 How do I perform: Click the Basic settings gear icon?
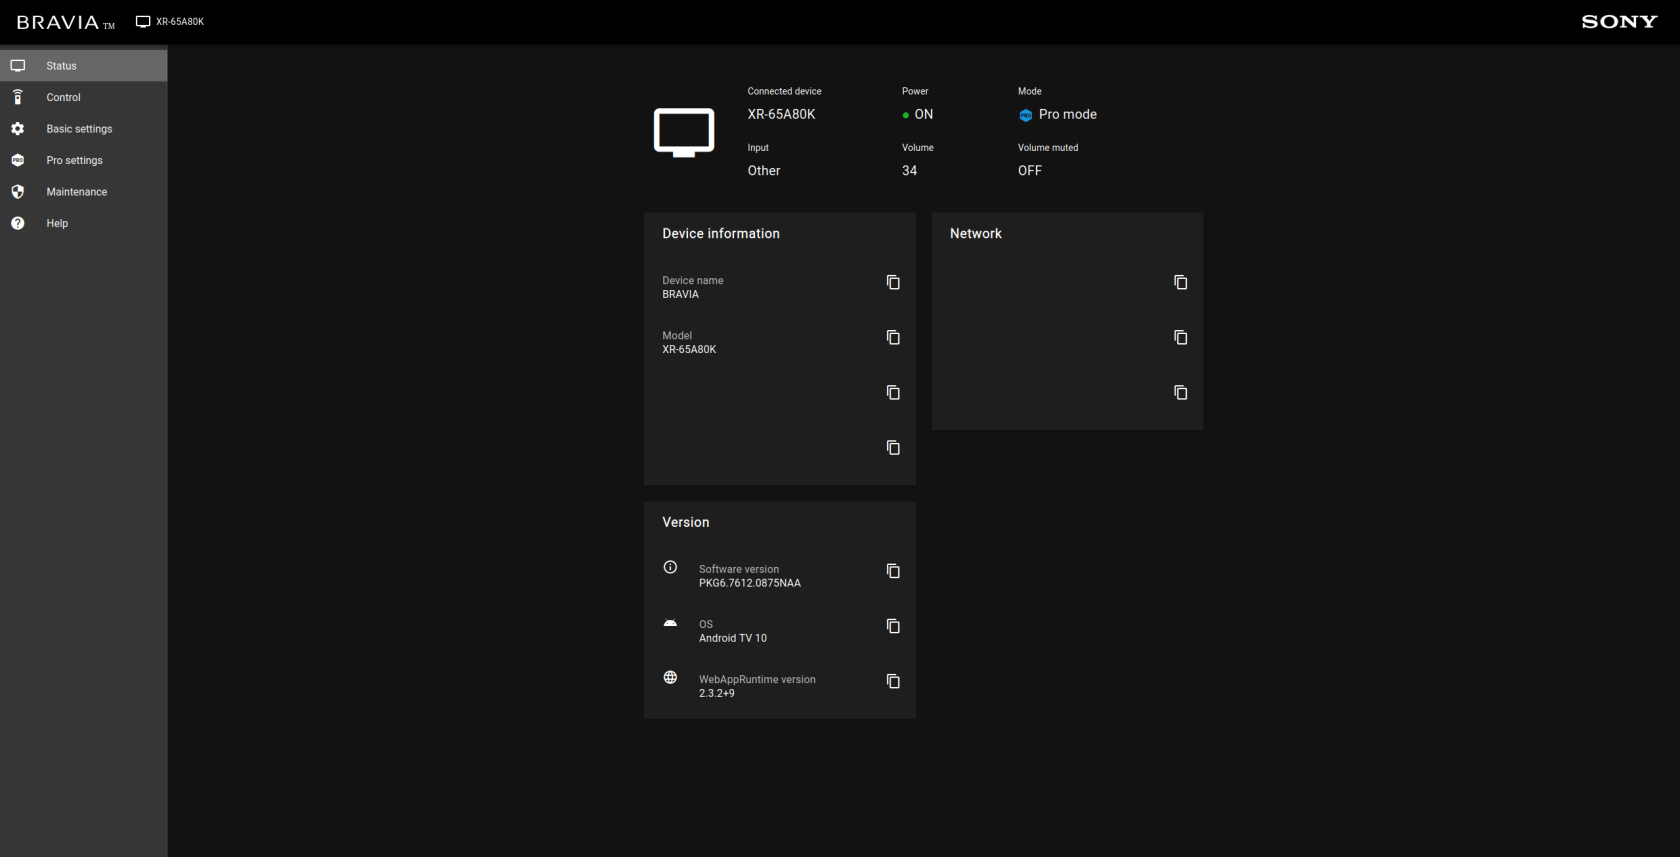click(x=18, y=129)
